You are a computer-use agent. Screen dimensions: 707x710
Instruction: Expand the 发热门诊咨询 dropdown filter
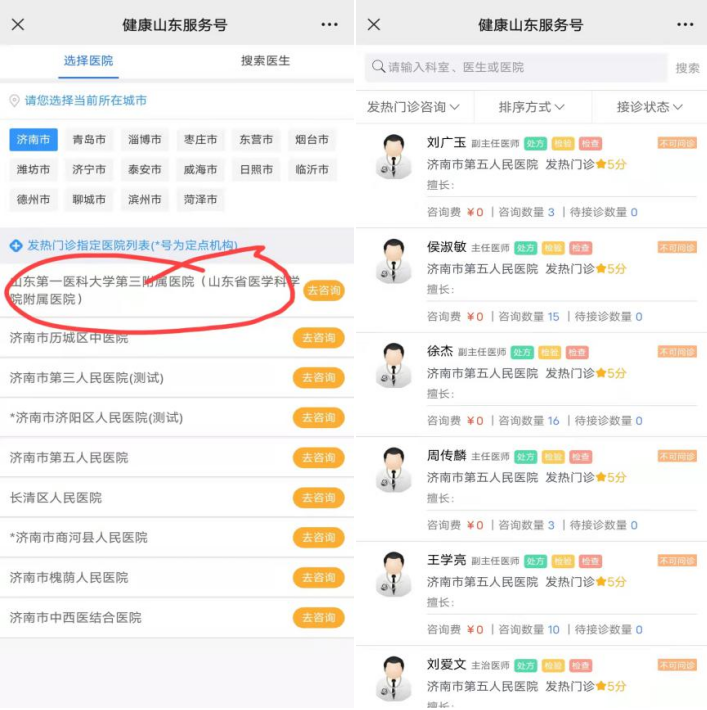pos(414,107)
